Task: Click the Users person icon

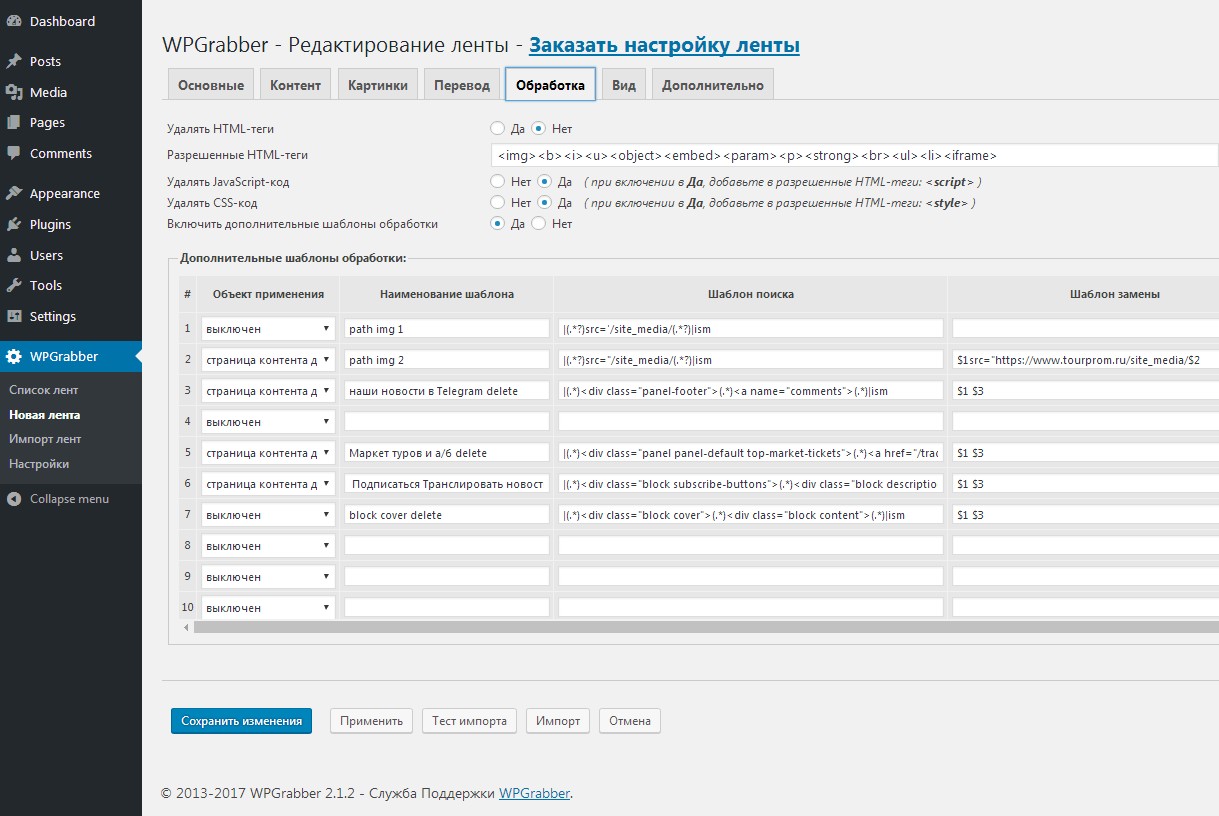Action: (x=14, y=255)
